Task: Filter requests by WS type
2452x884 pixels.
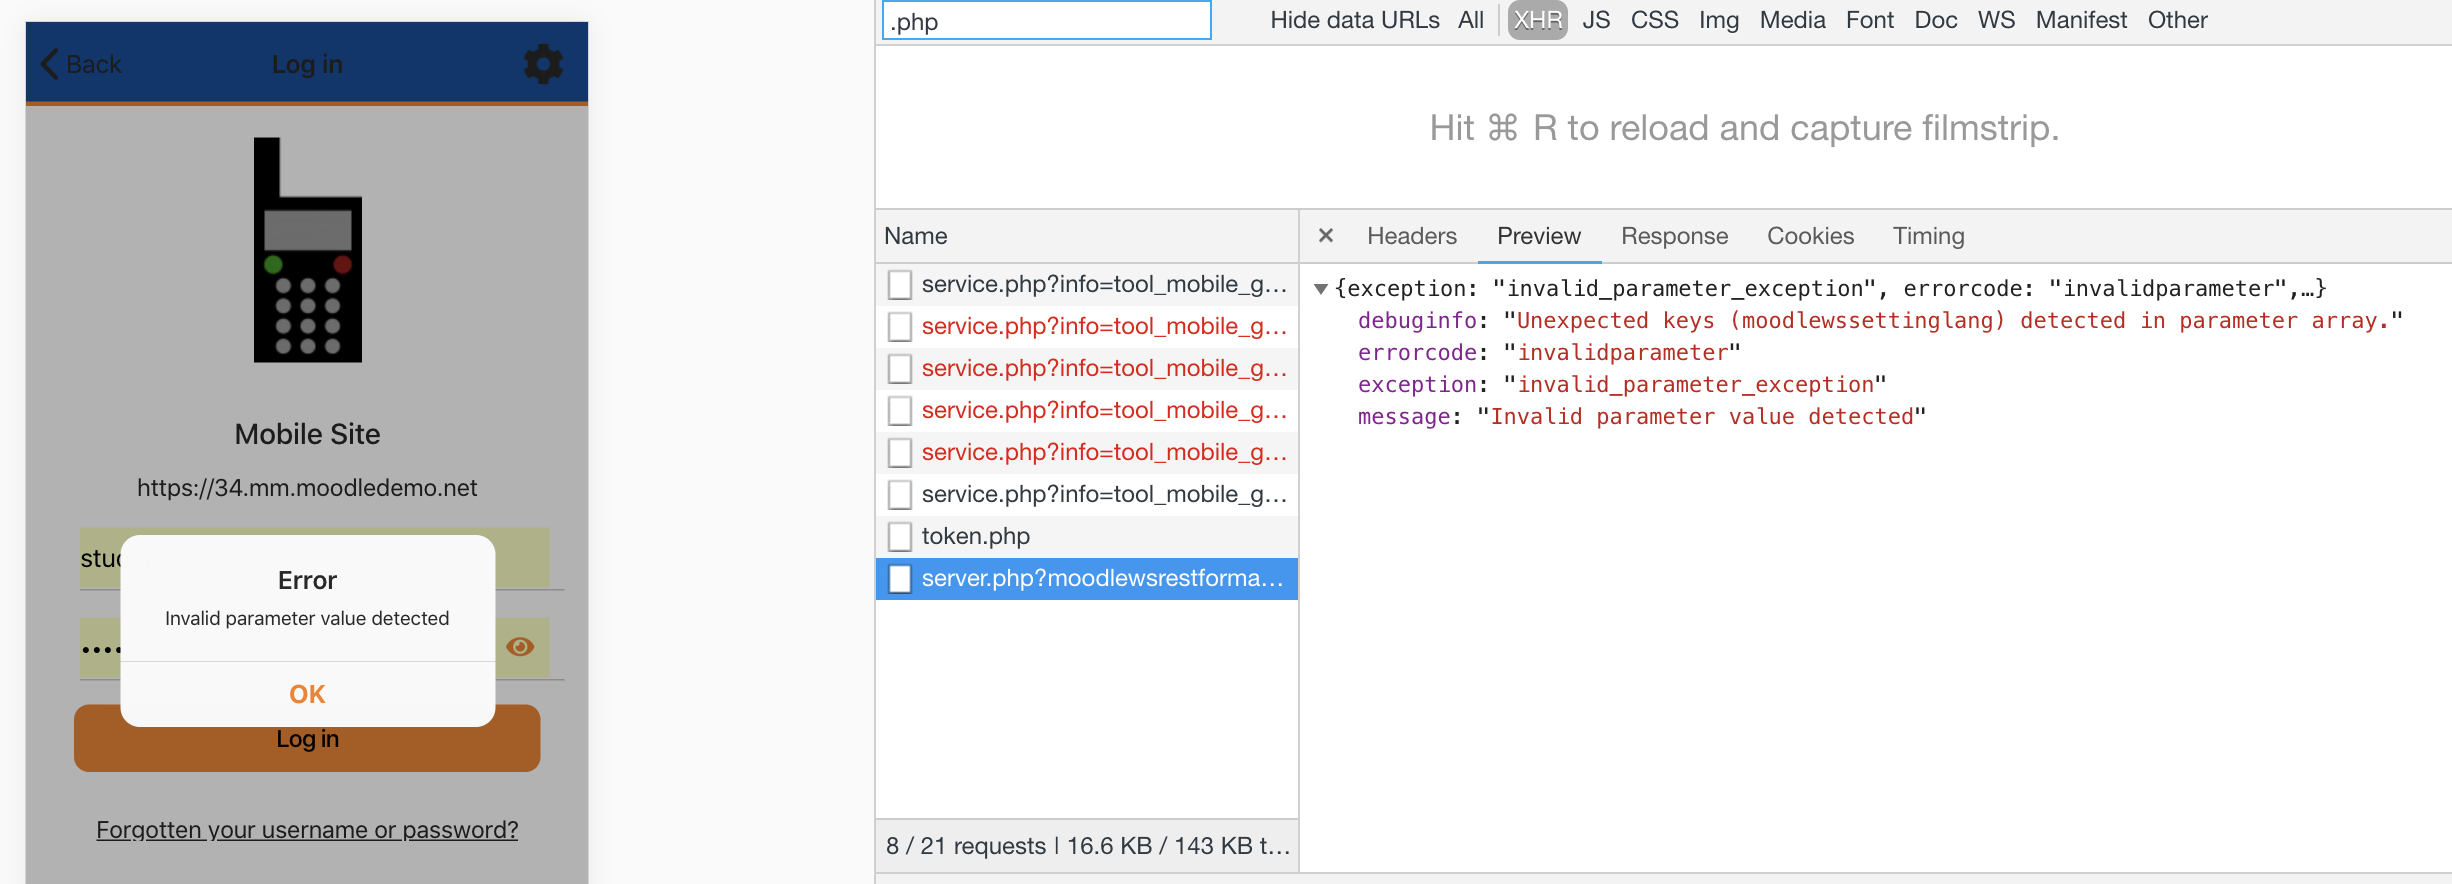Action: (x=1996, y=20)
